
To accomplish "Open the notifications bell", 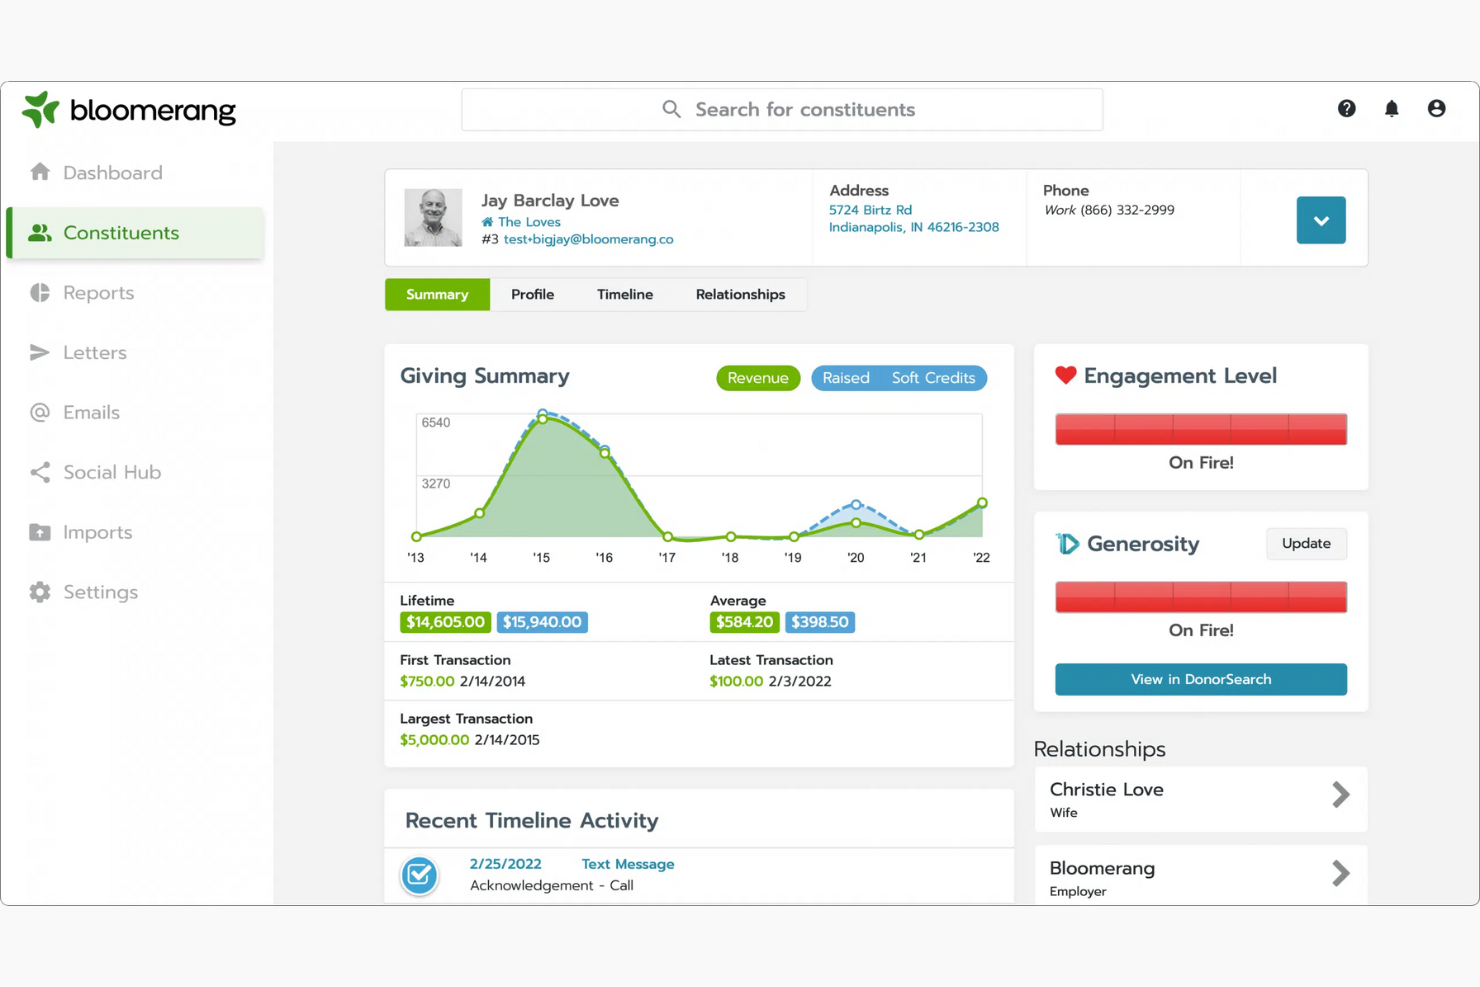I will [x=1391, y=109].
